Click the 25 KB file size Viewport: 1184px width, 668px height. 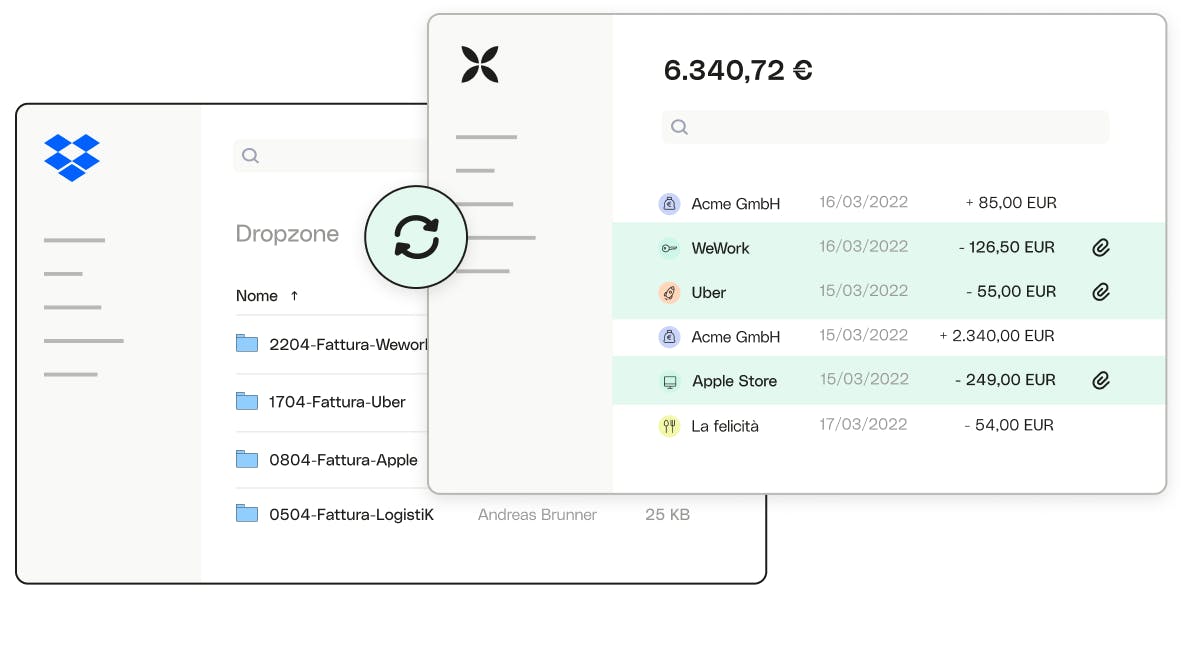(x=668, y=515)
